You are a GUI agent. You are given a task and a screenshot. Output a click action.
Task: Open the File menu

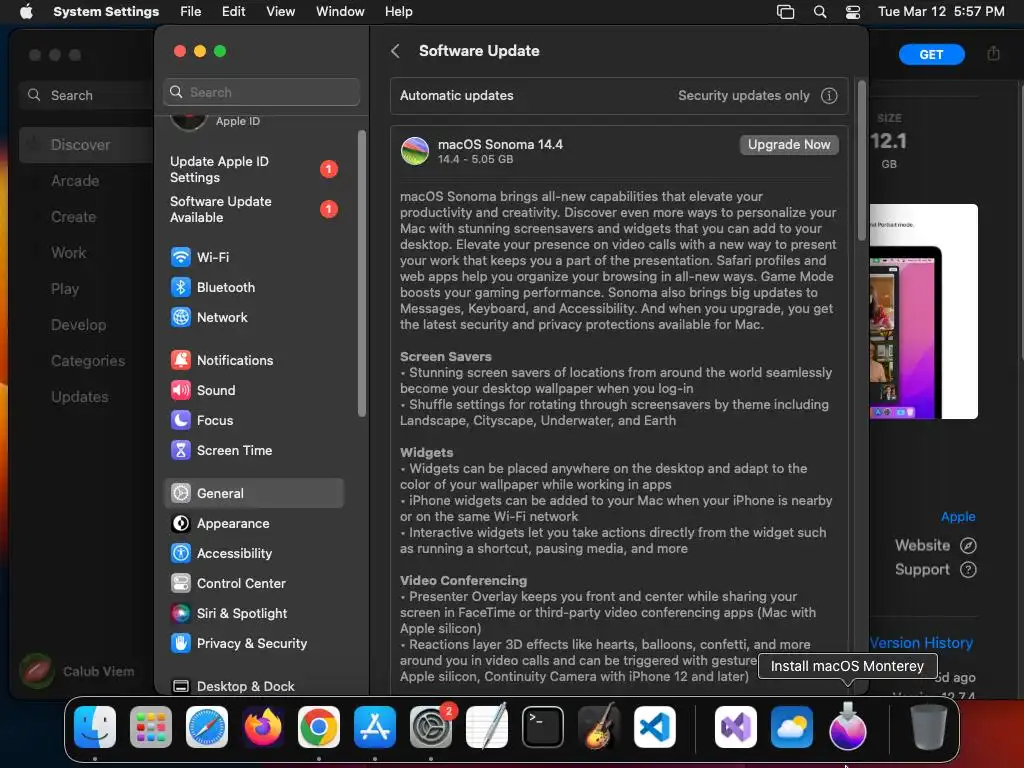click(x=191, y=12)
